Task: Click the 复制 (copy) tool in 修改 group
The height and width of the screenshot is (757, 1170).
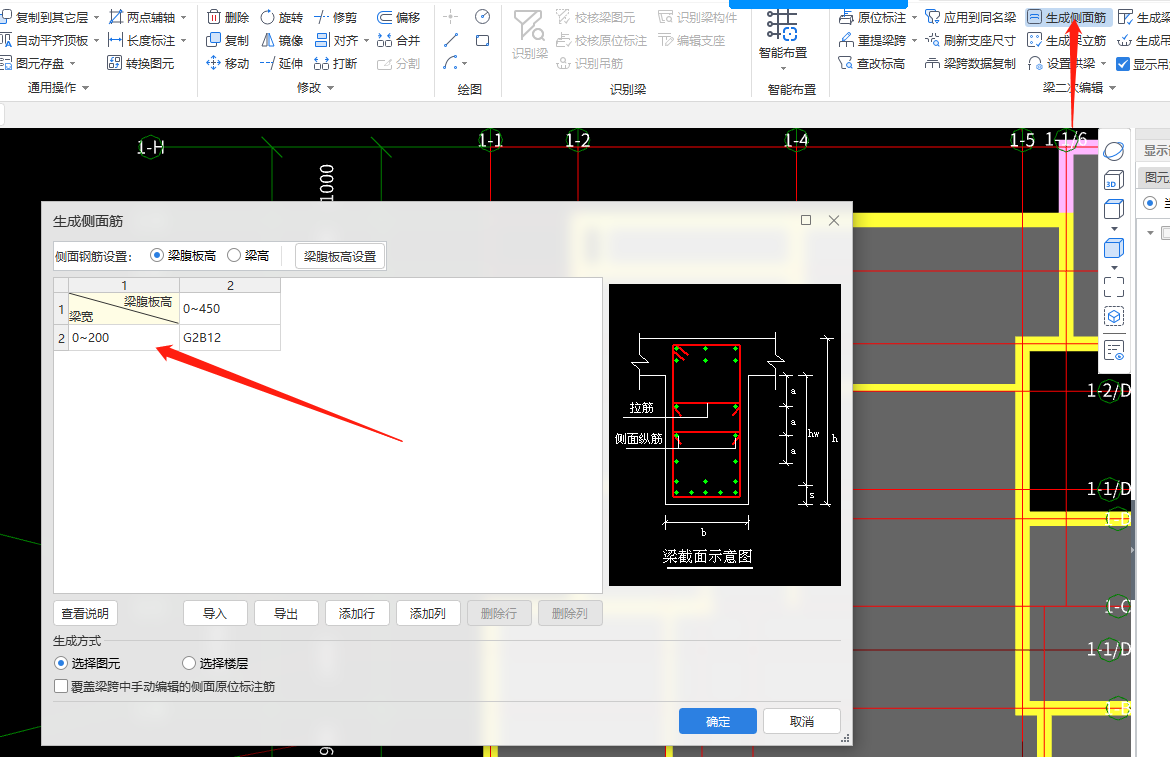Action: [227, 40]
